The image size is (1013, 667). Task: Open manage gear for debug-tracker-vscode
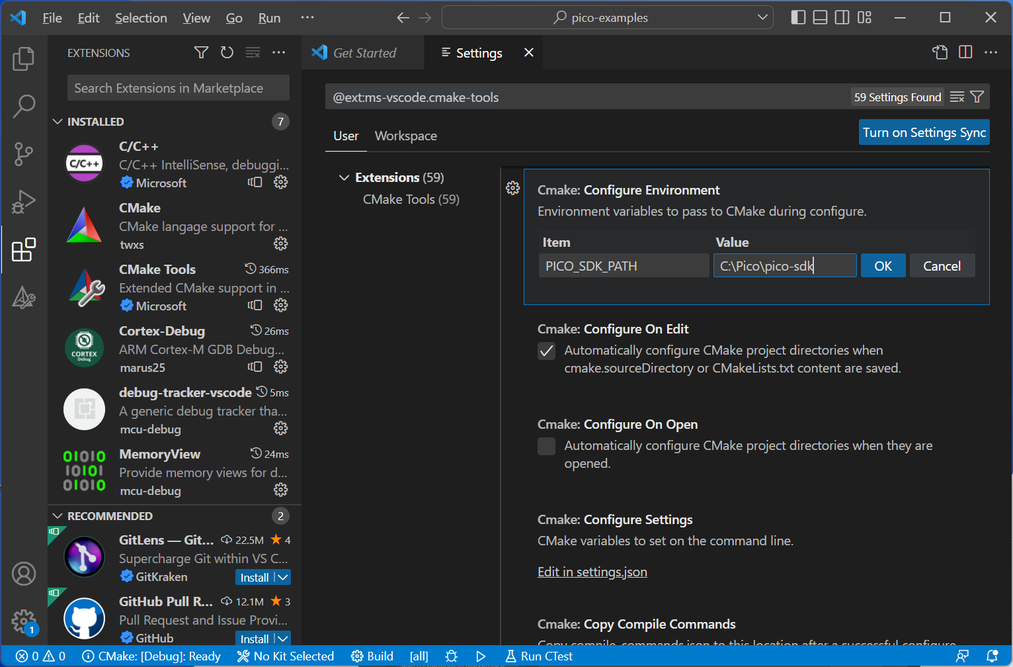pos(280,428)
